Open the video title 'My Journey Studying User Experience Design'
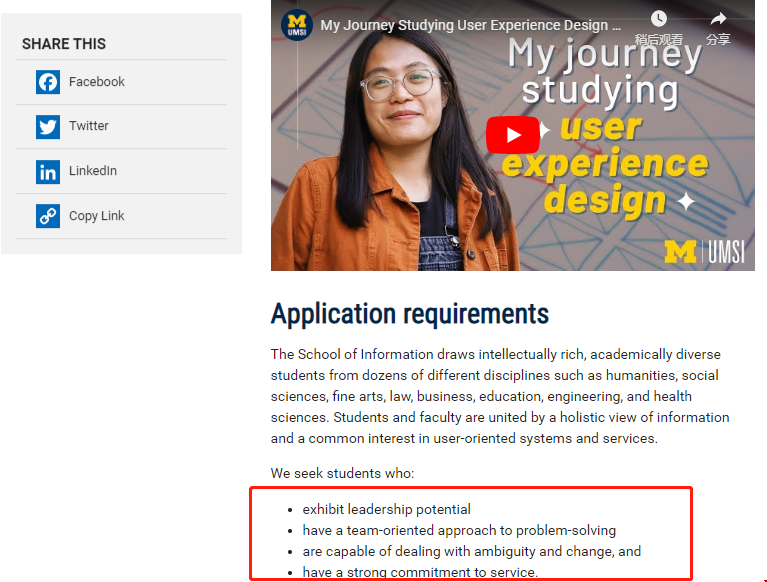This screenshot has height=582, width=767. (x=470, y=24)
